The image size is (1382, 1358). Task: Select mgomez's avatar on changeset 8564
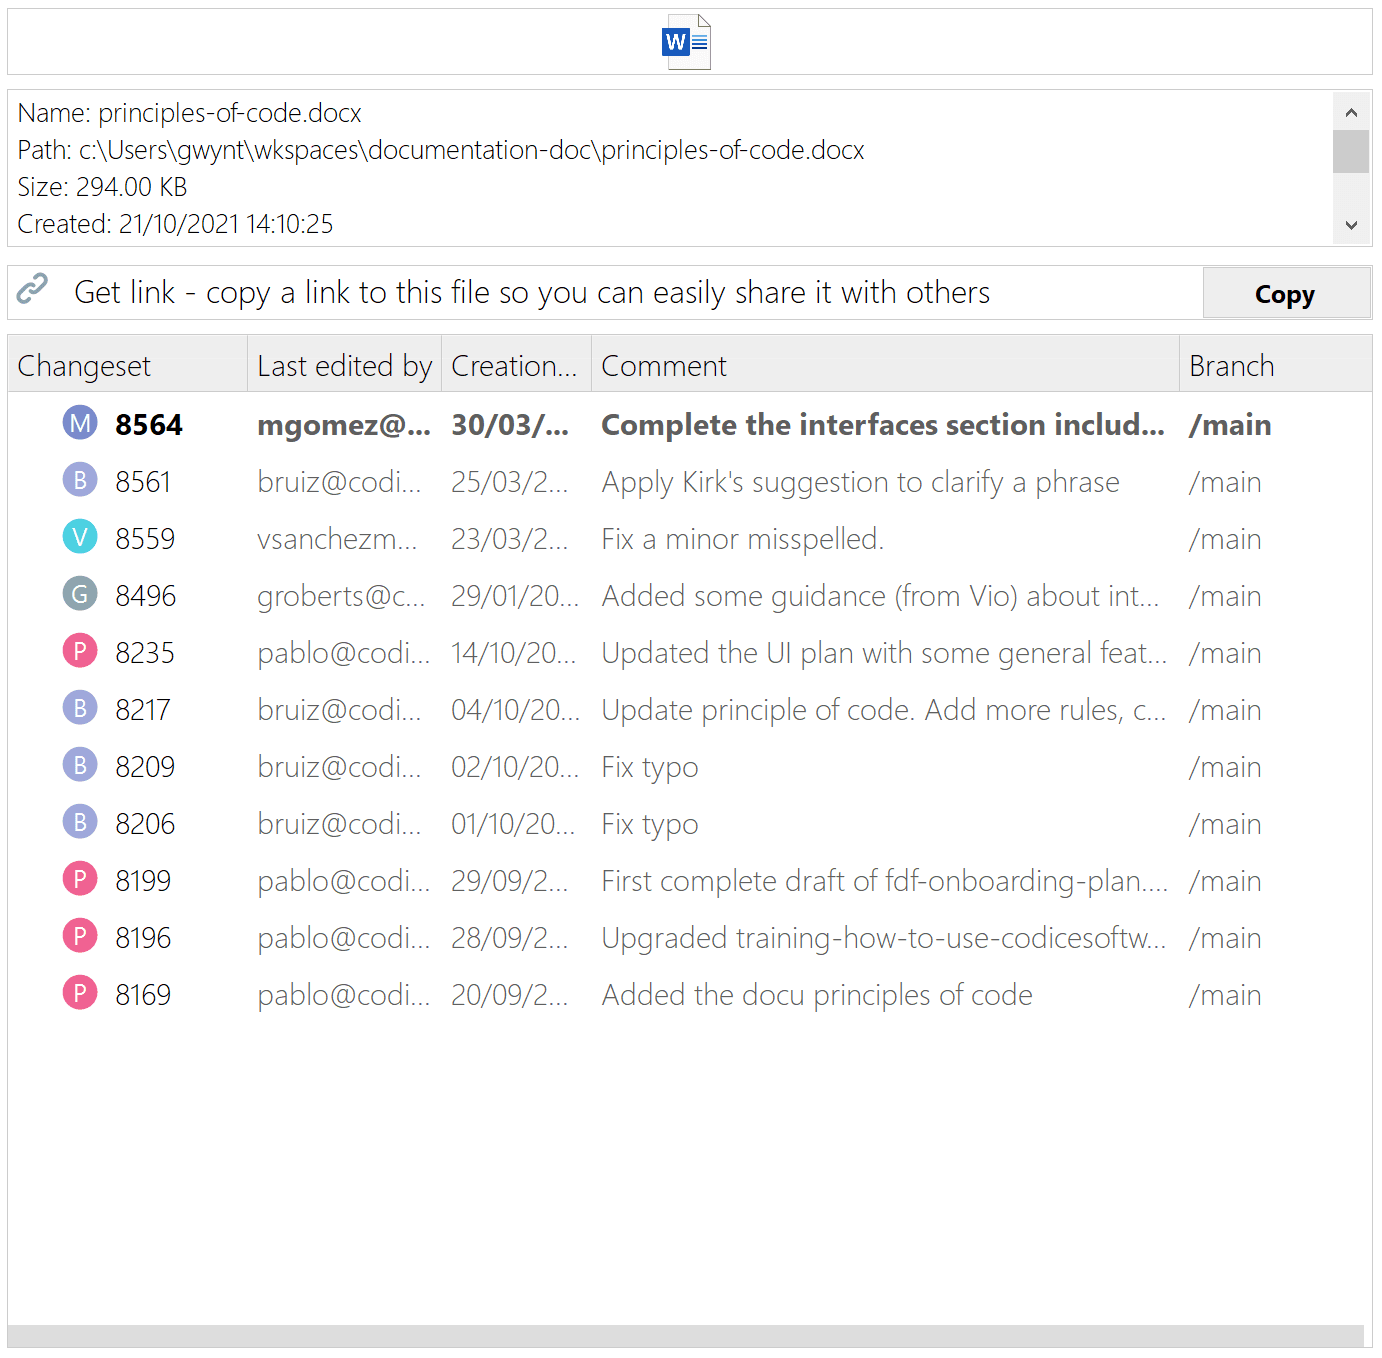tap(80, 423)
